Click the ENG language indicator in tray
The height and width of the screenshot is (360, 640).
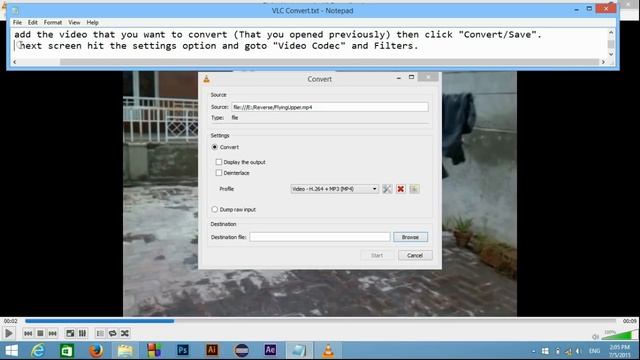coord(594,351)
